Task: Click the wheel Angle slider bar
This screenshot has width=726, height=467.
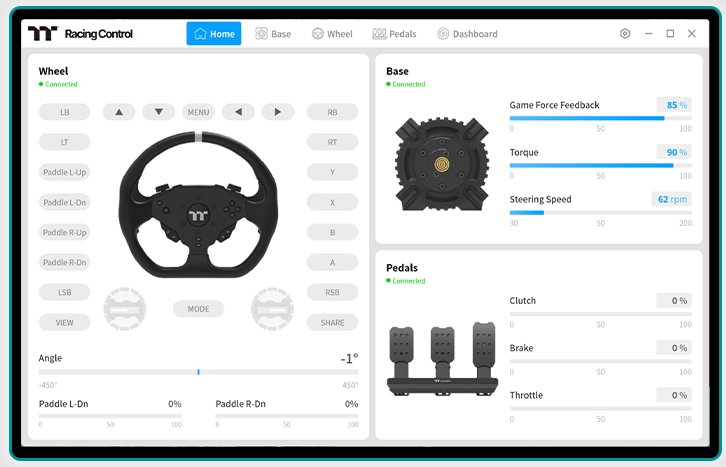Action: (x=199, y=372)
